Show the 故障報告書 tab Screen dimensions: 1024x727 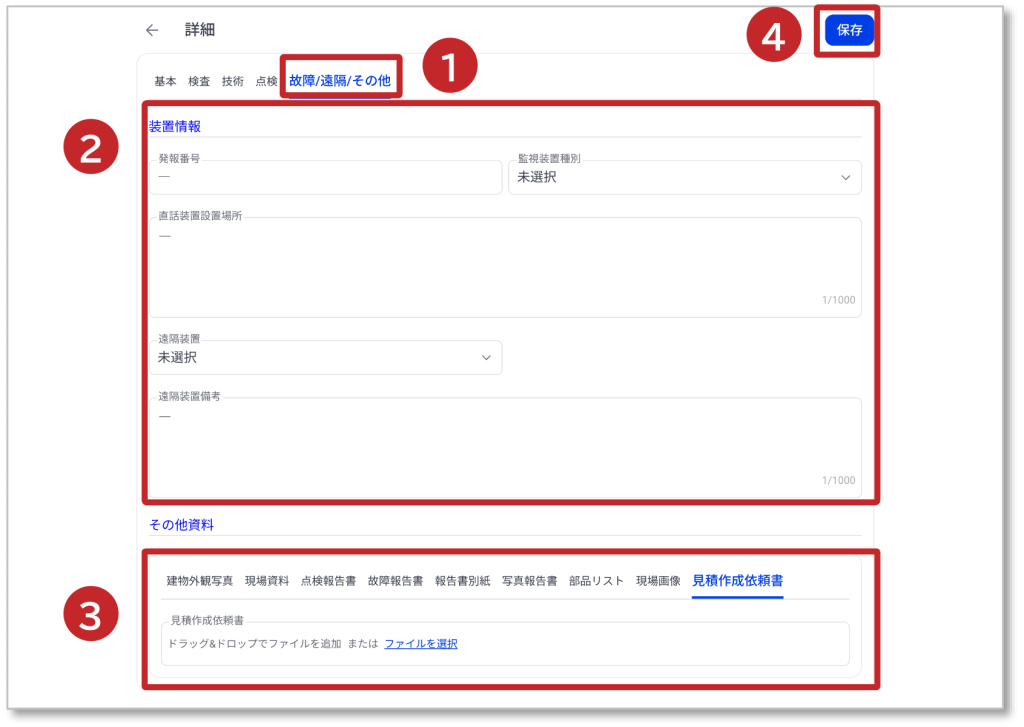(395, 581)
